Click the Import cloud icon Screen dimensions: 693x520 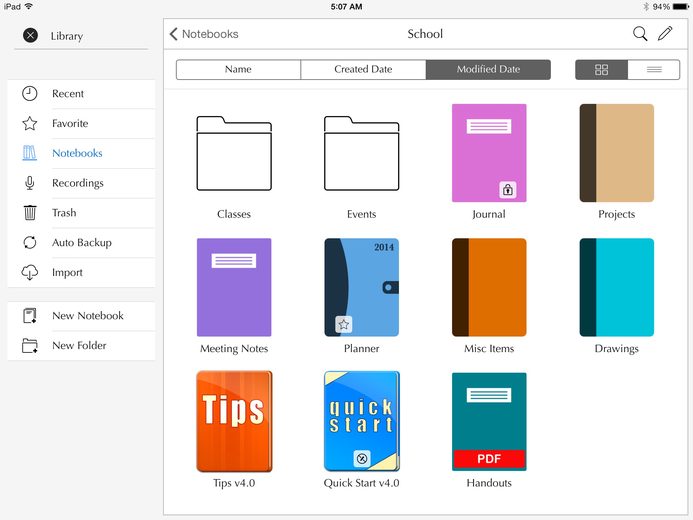pyautogui.click(x=30, y=272)
